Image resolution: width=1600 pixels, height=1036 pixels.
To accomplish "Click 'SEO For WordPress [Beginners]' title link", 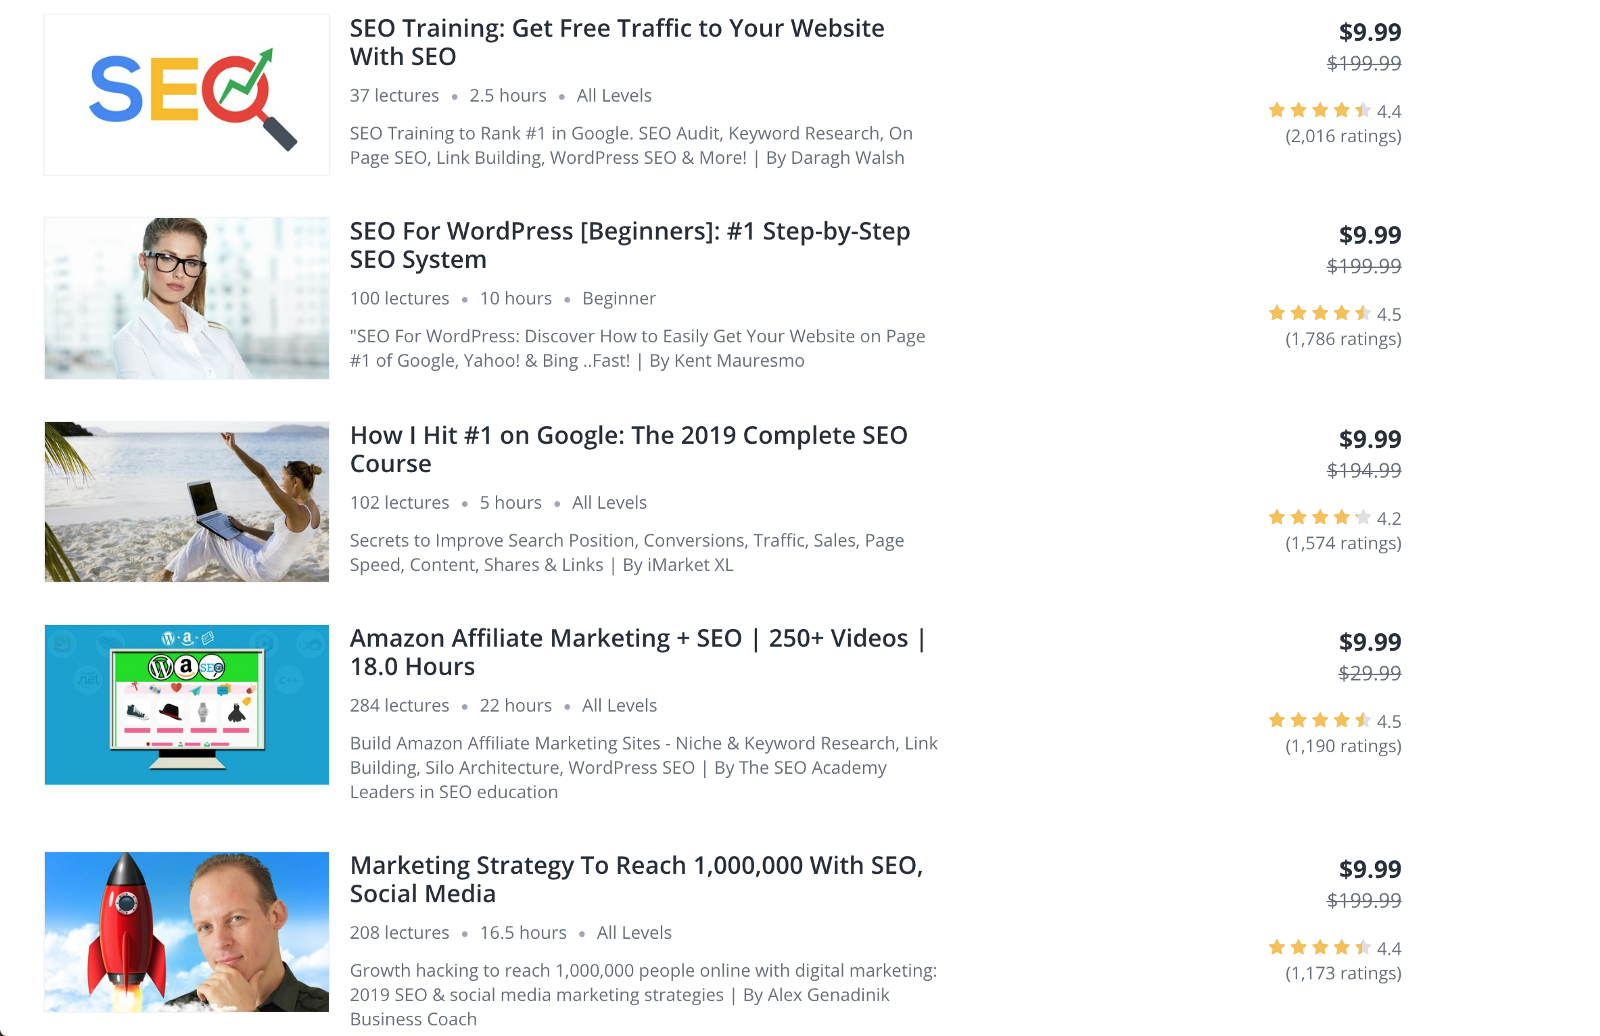I will pyautogui.click(x=629, y=245).
